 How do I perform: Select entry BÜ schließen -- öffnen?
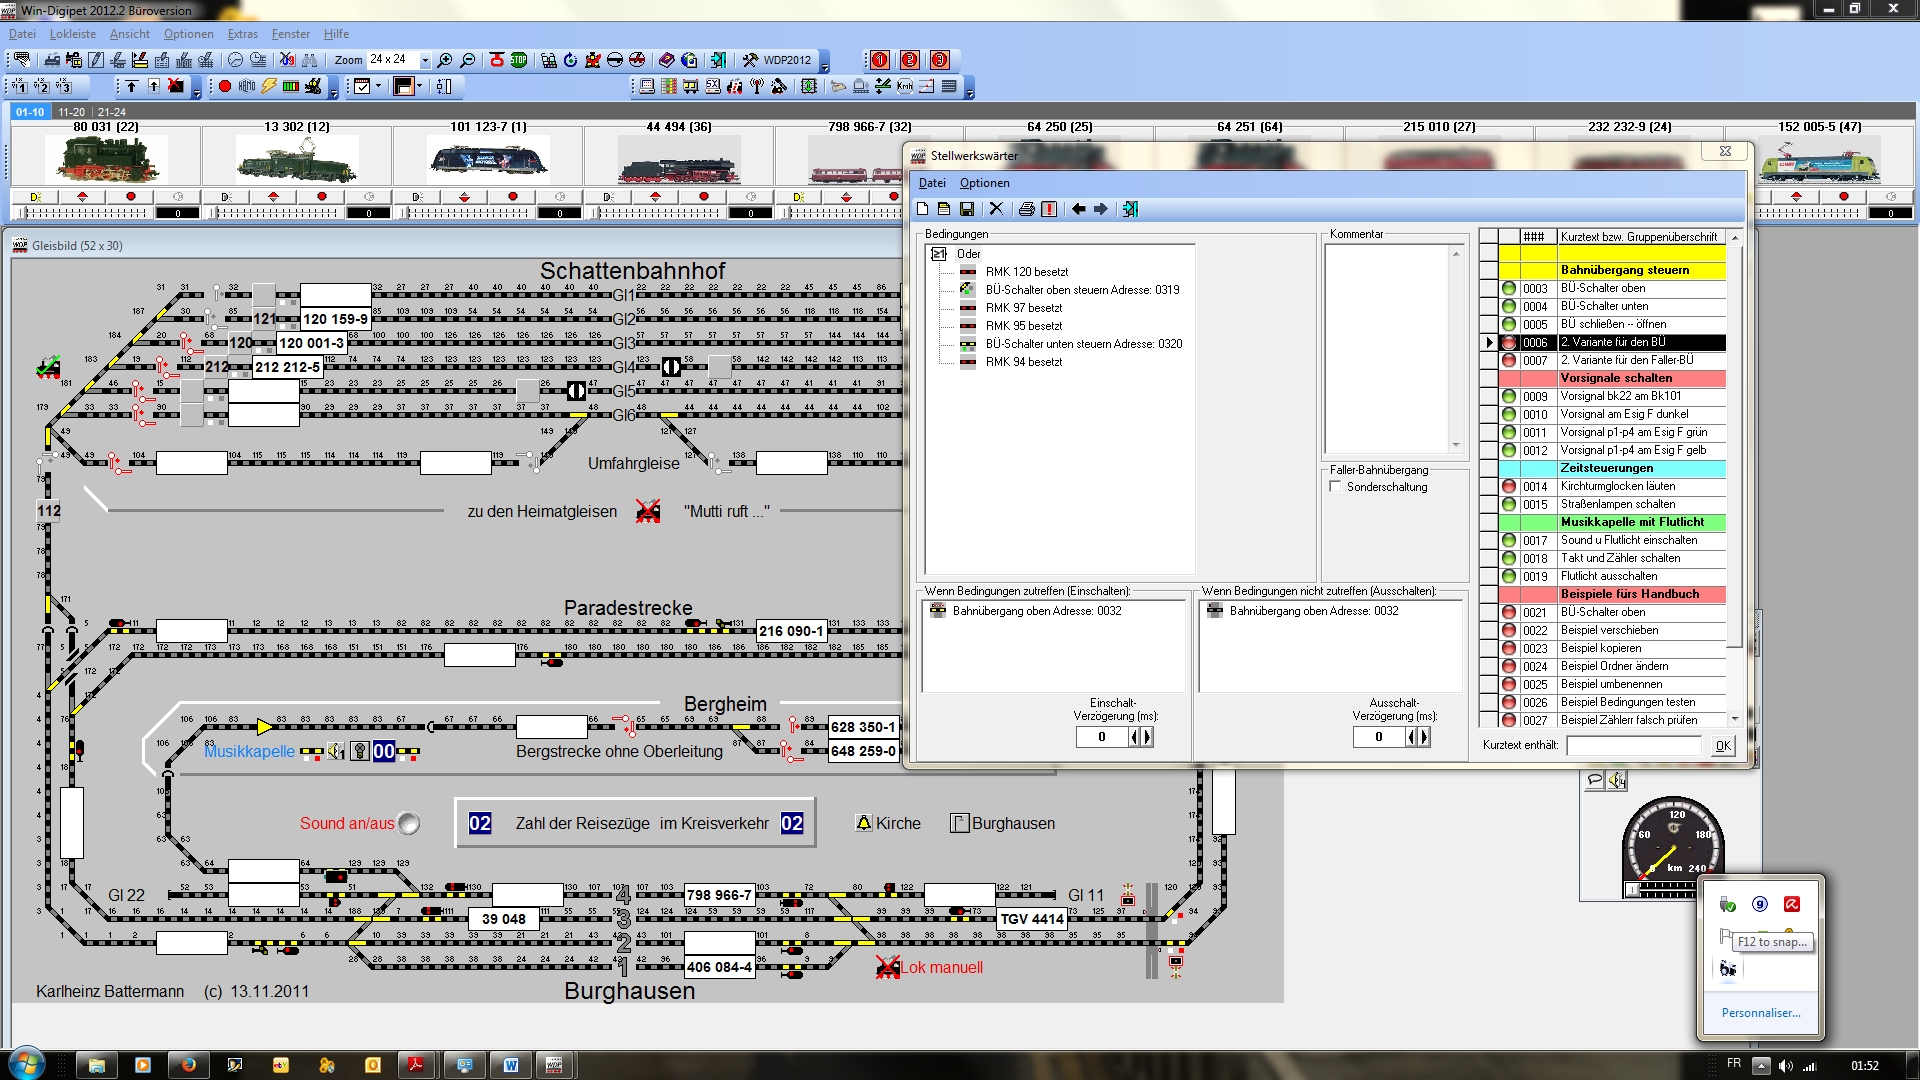coord(1613,324)
